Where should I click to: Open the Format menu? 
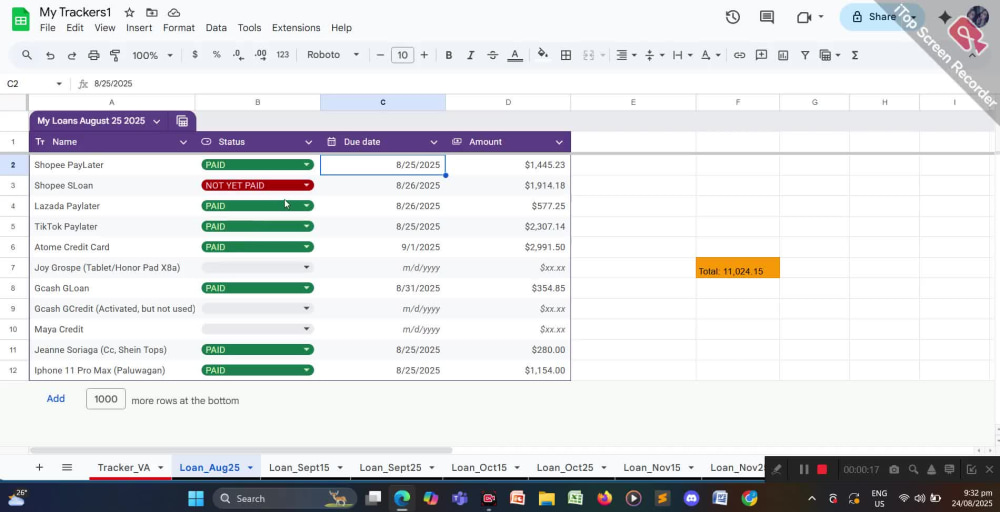[x=179, y=28]
